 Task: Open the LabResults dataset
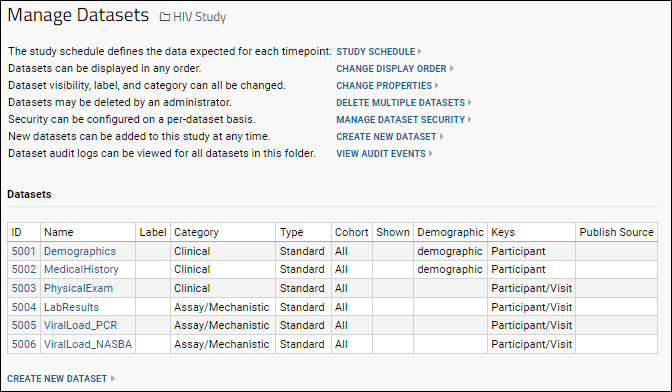click(71, 307)
